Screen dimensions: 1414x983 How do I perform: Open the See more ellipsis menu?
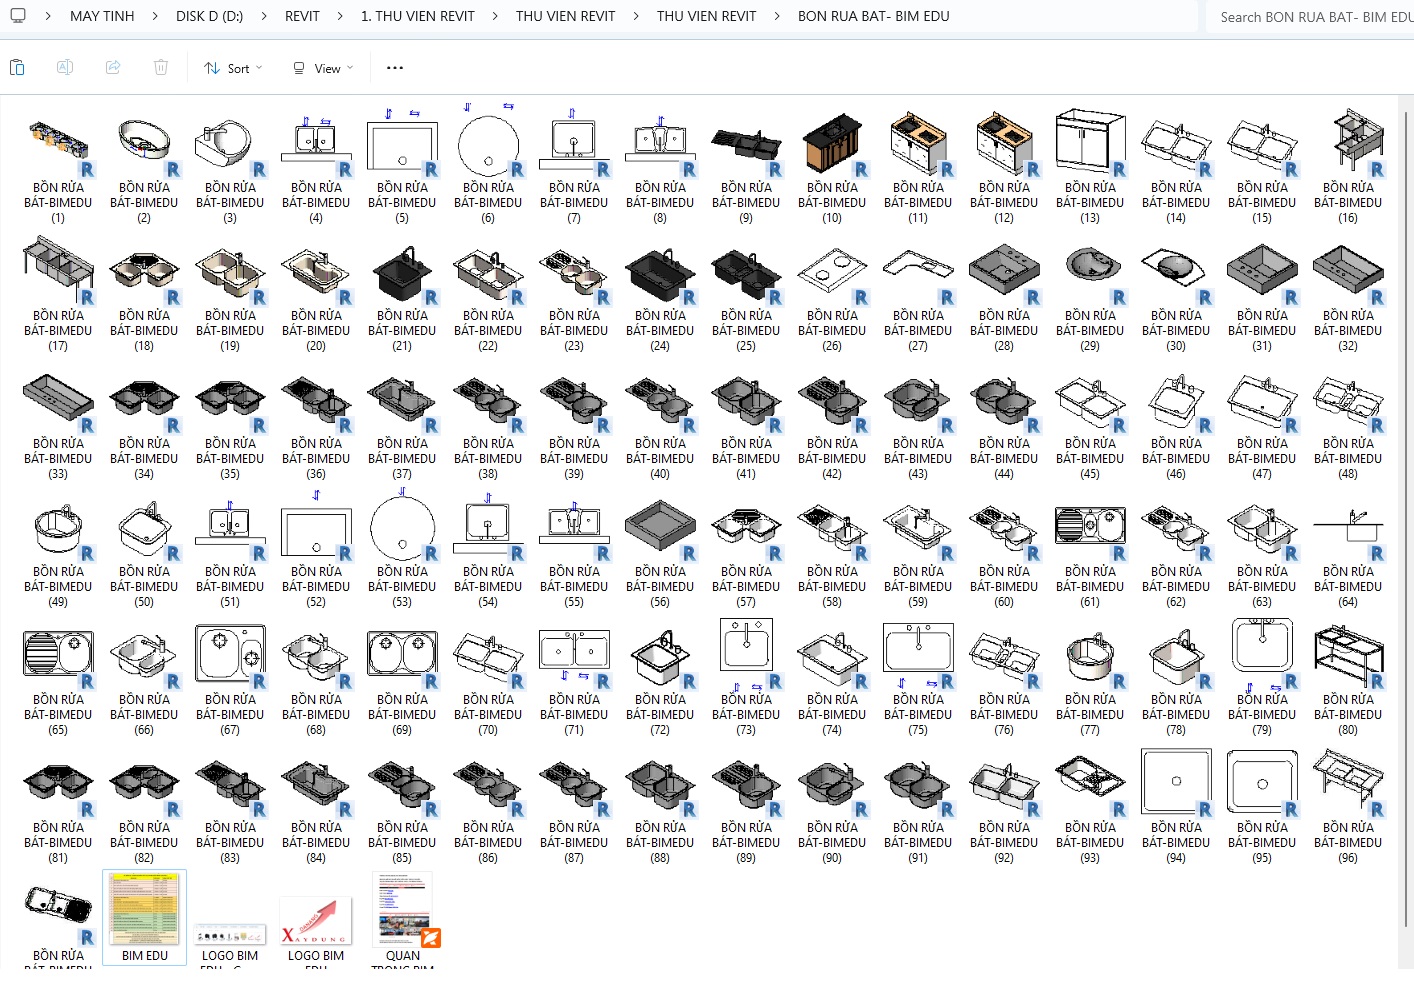(395, 68)
